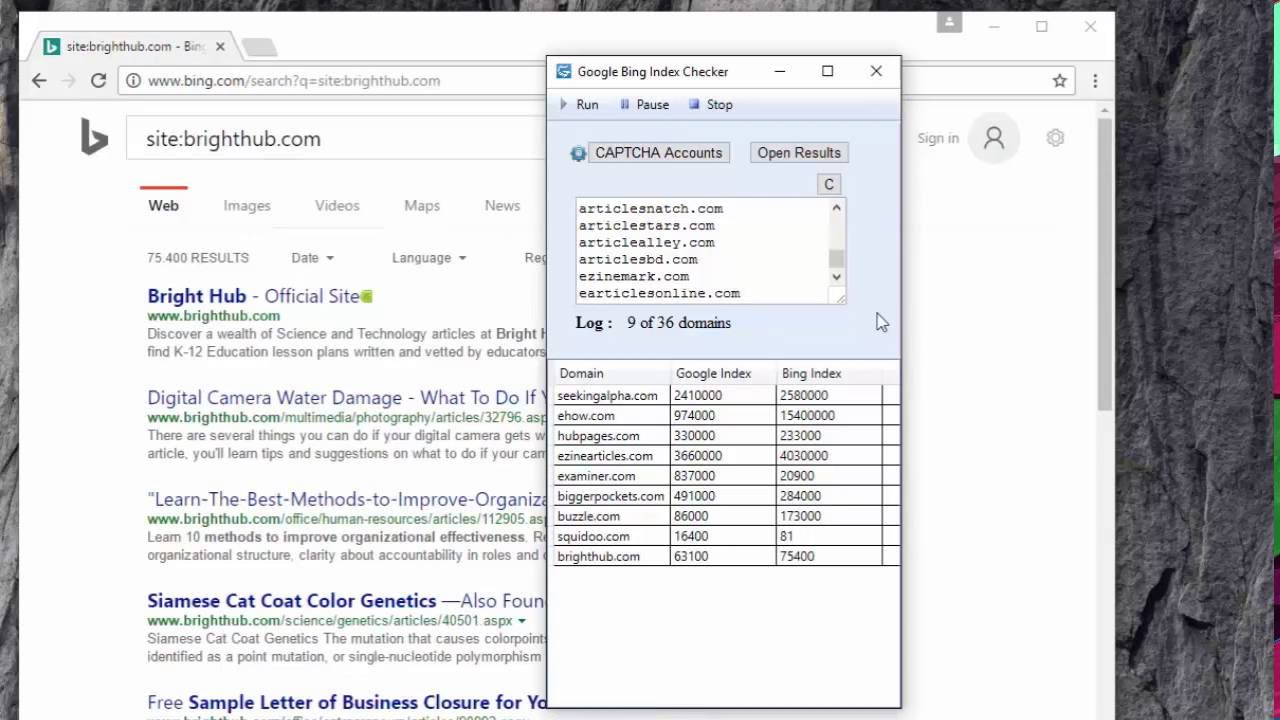Click the page info icon in address bar

point(133,81)
